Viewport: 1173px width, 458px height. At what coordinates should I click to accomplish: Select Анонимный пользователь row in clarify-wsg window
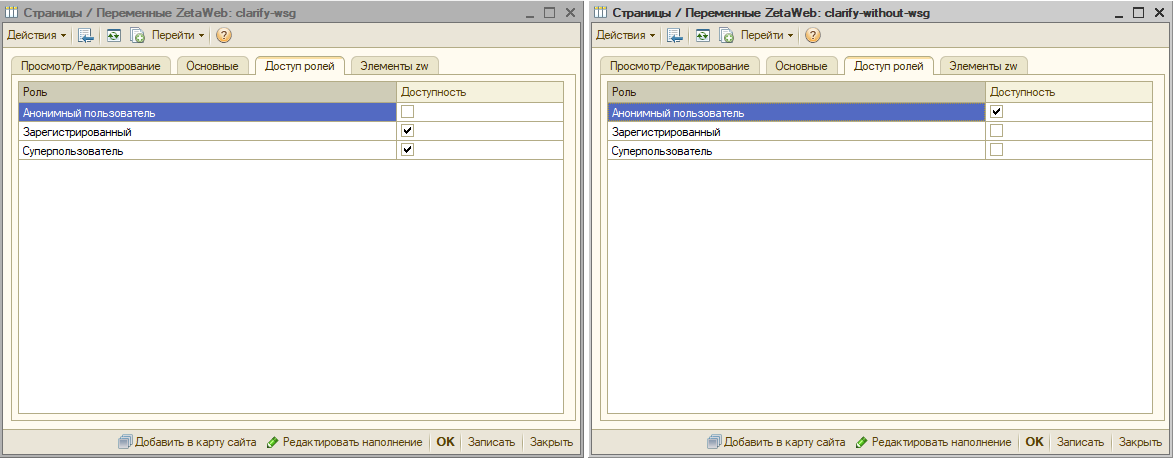click(291, 112)
